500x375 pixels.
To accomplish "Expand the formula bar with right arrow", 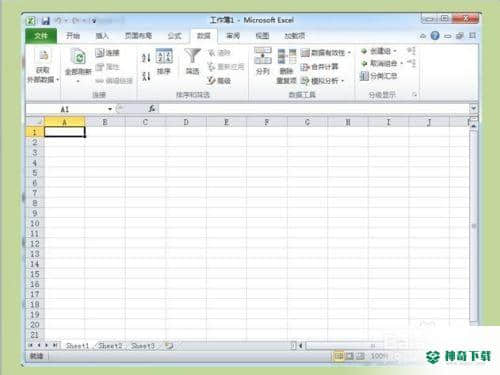I will [x=473, y=108].
